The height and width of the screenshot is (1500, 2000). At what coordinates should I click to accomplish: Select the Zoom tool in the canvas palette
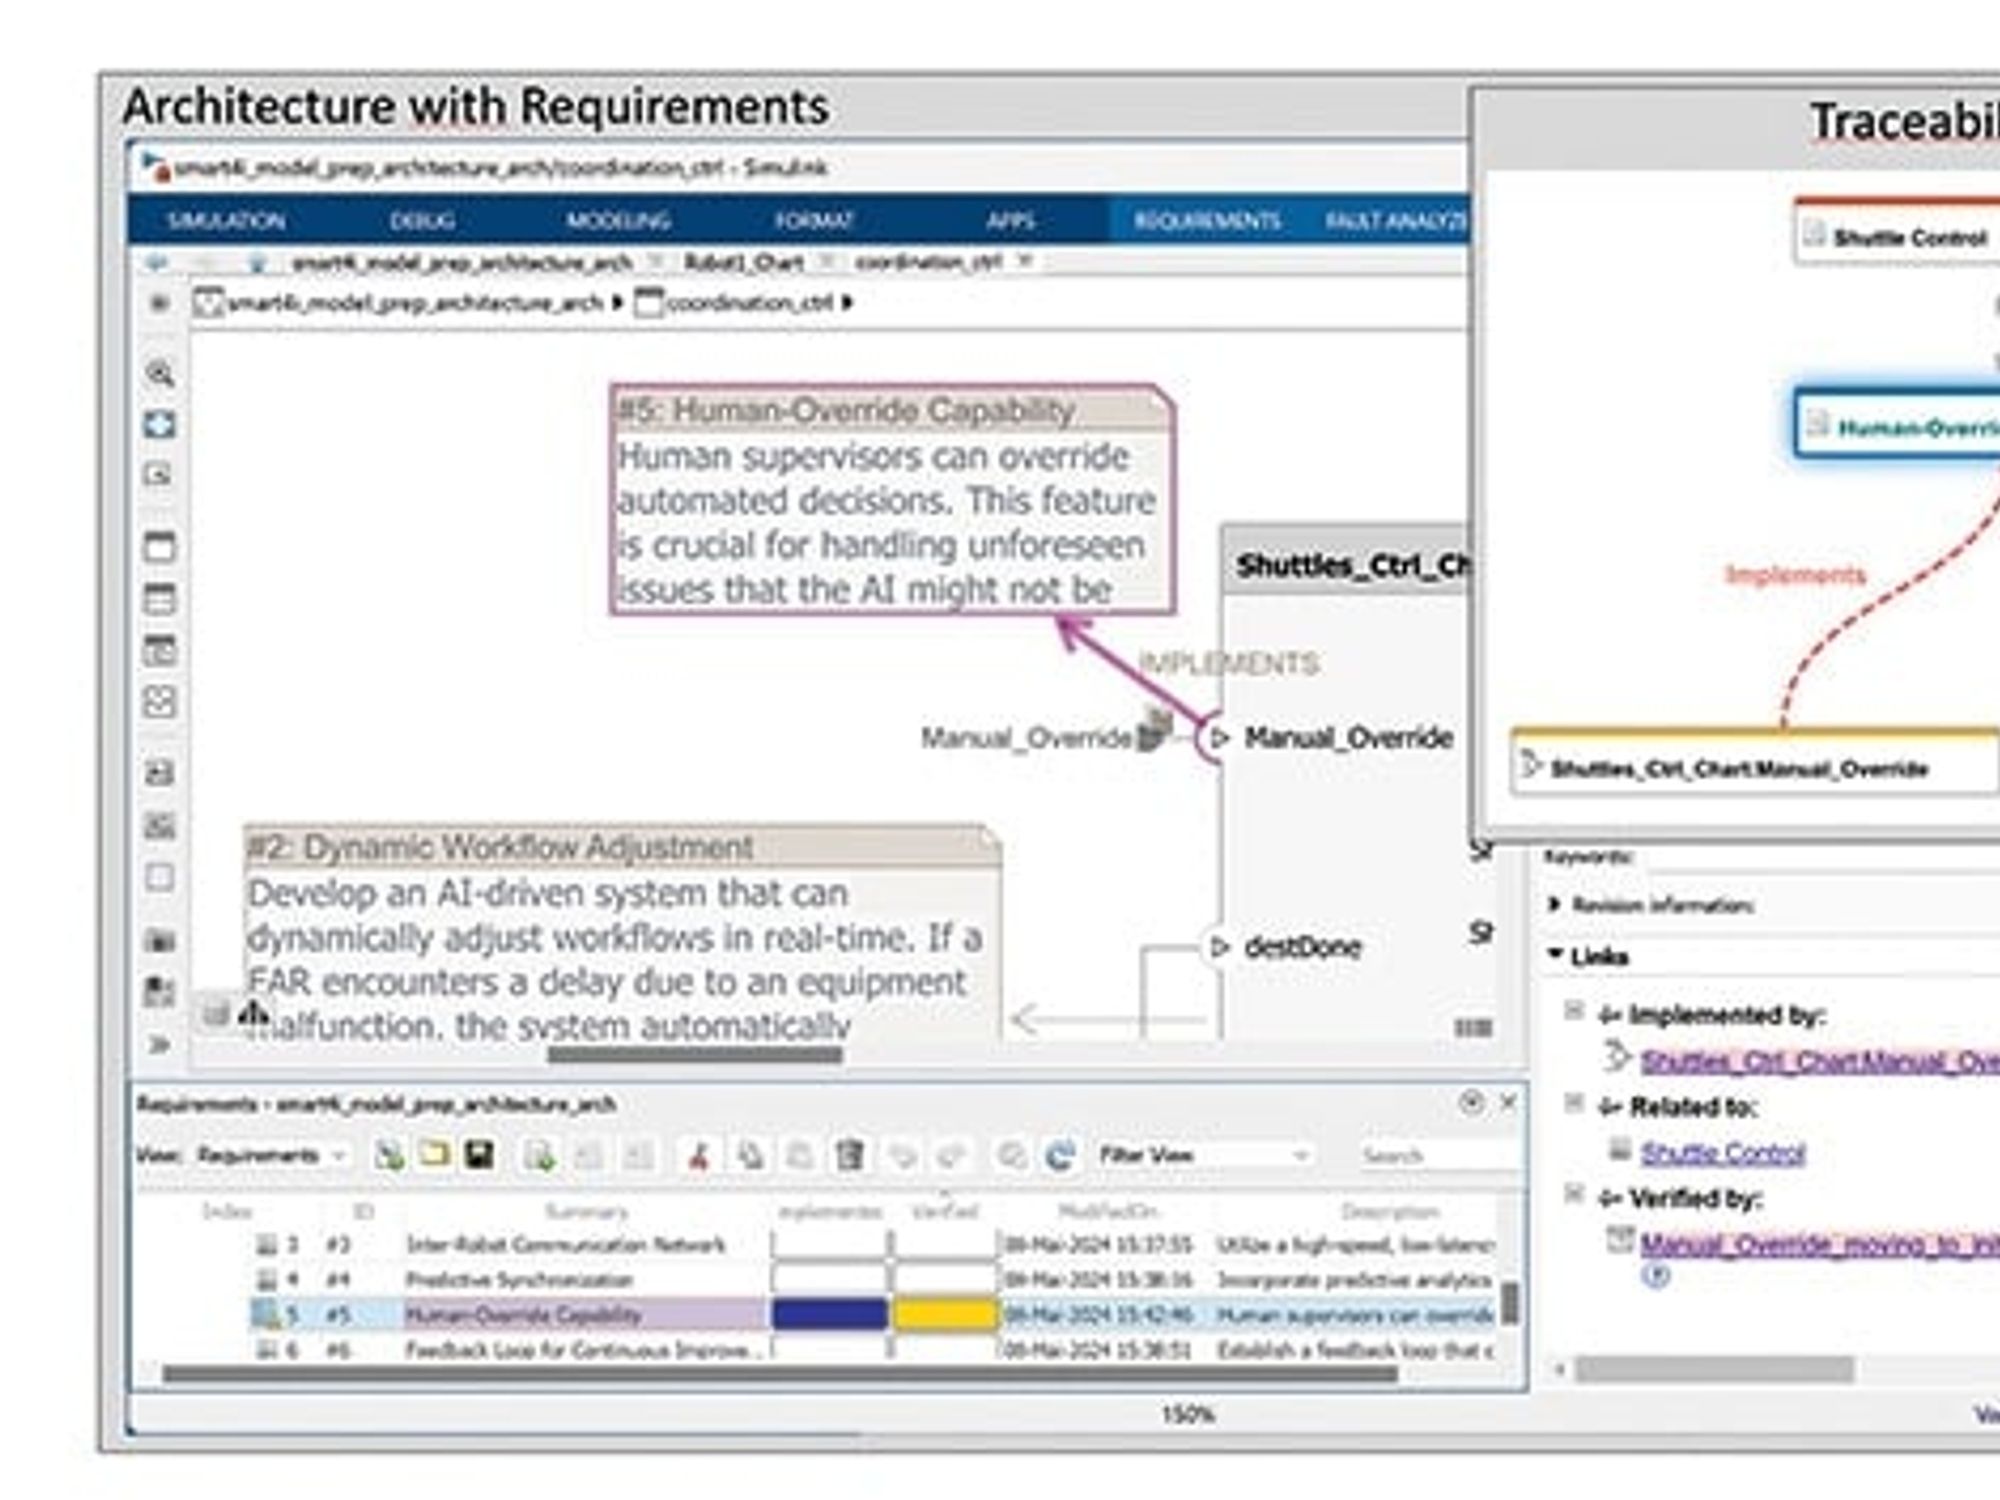click(160, 373)
